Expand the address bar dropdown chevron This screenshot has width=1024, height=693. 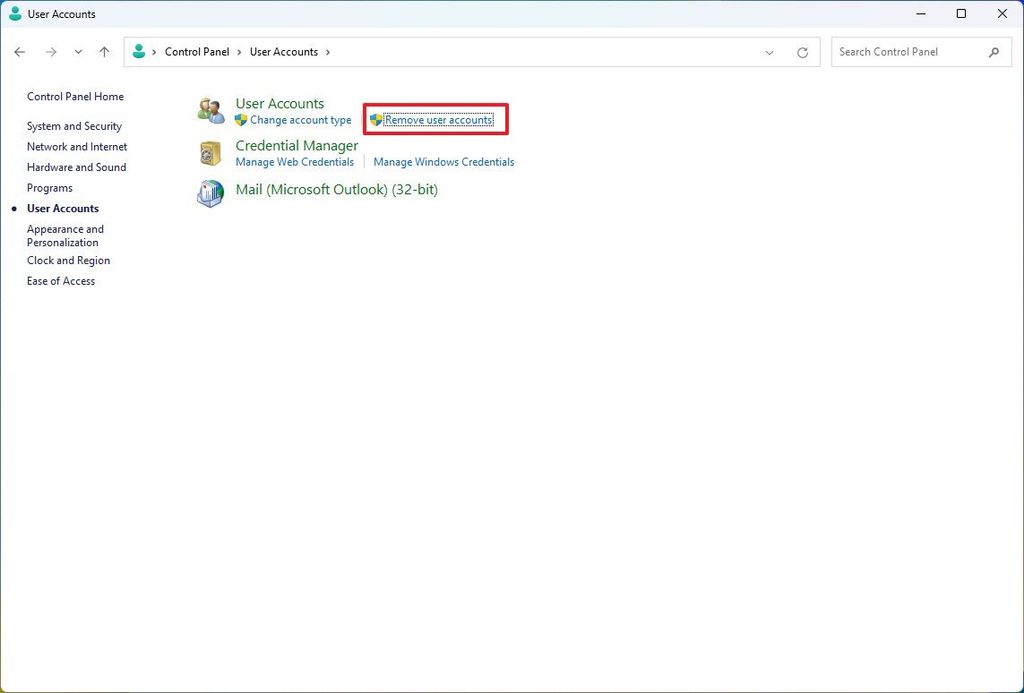tap(770, 52)
